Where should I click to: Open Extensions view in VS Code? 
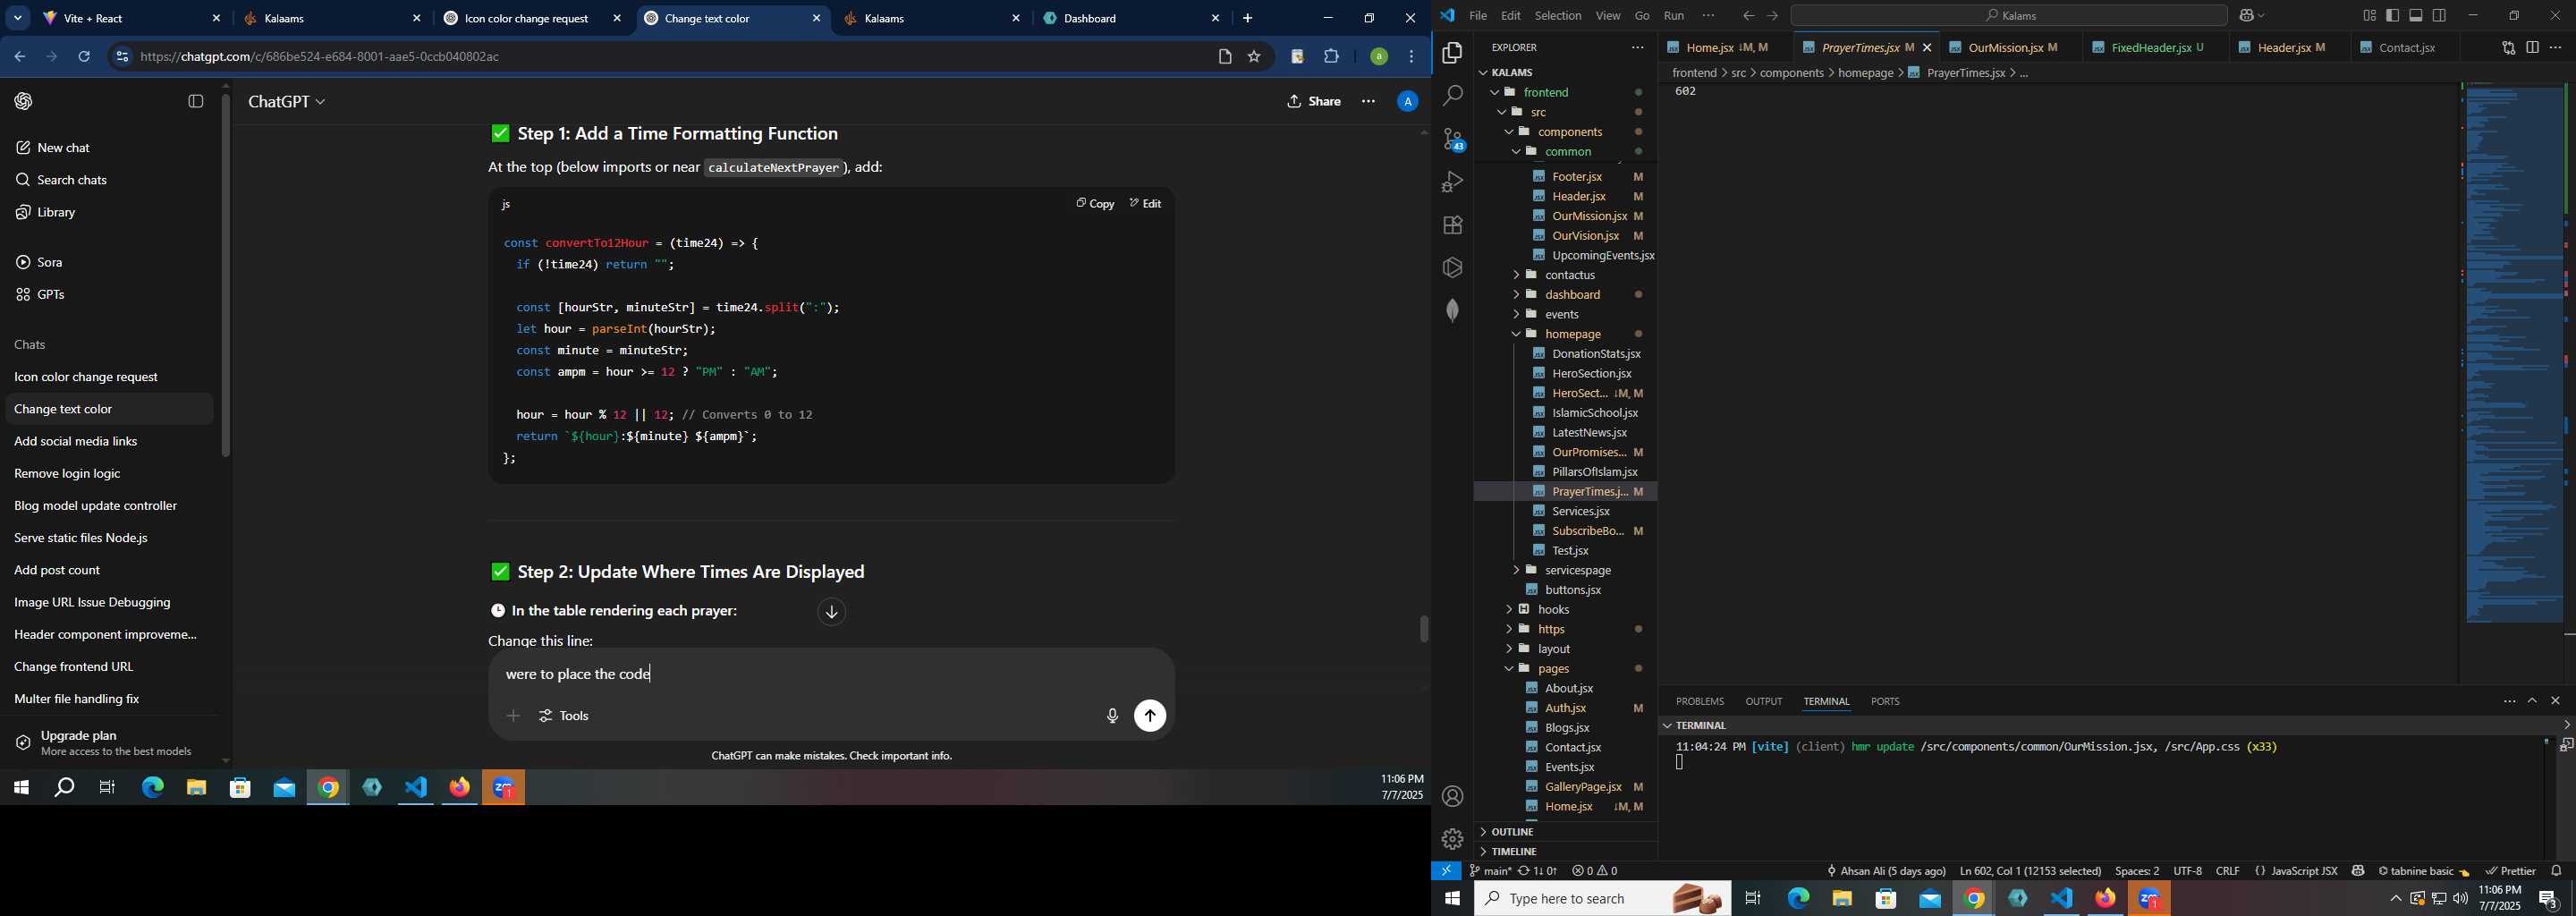(1452, 225)
